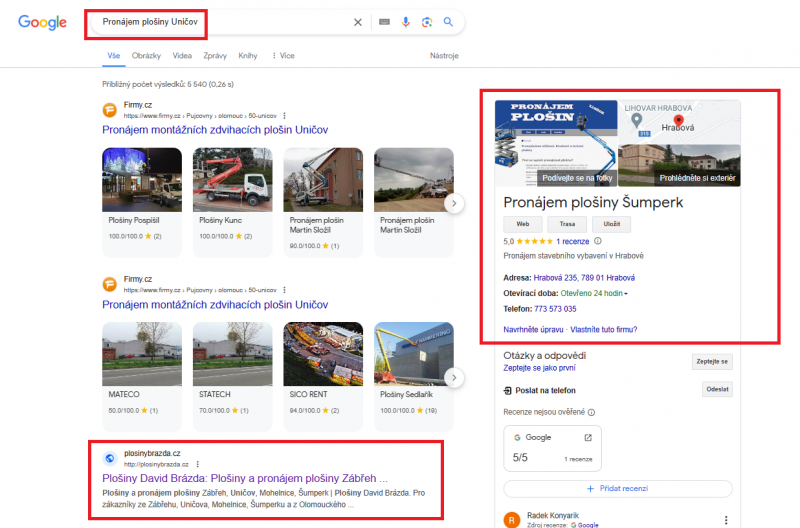
Task: Click the first Firmy.cz favicon
Action: click(x=110, y=110)
